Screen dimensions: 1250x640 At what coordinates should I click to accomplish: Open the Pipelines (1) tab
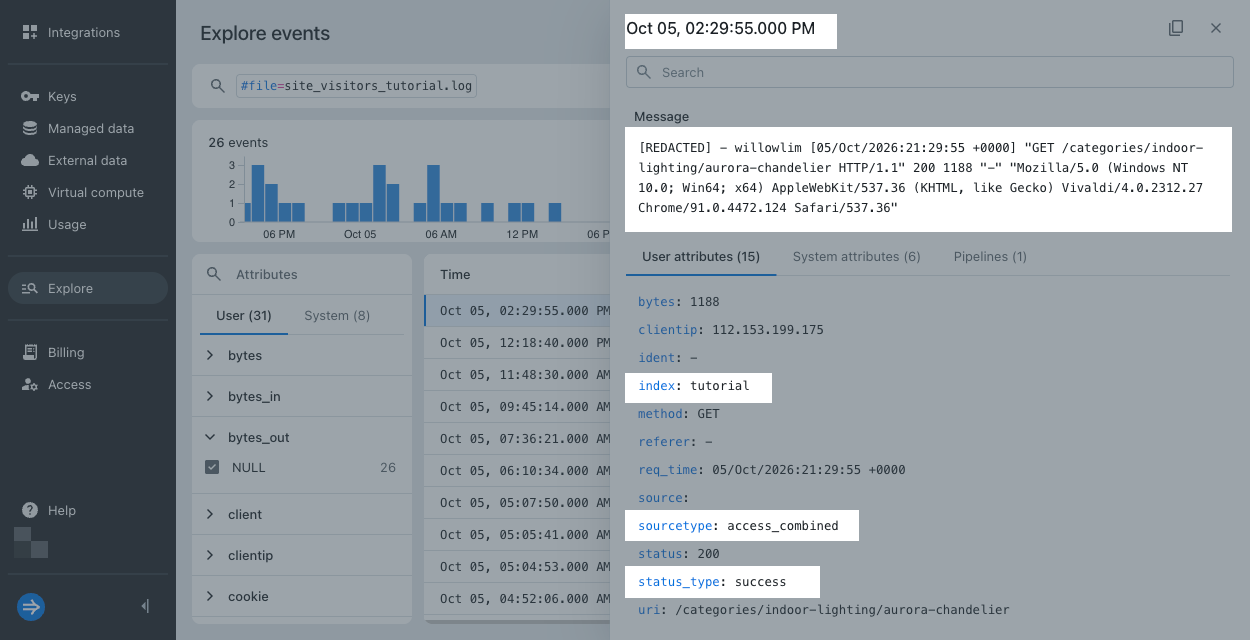(990, 256)
